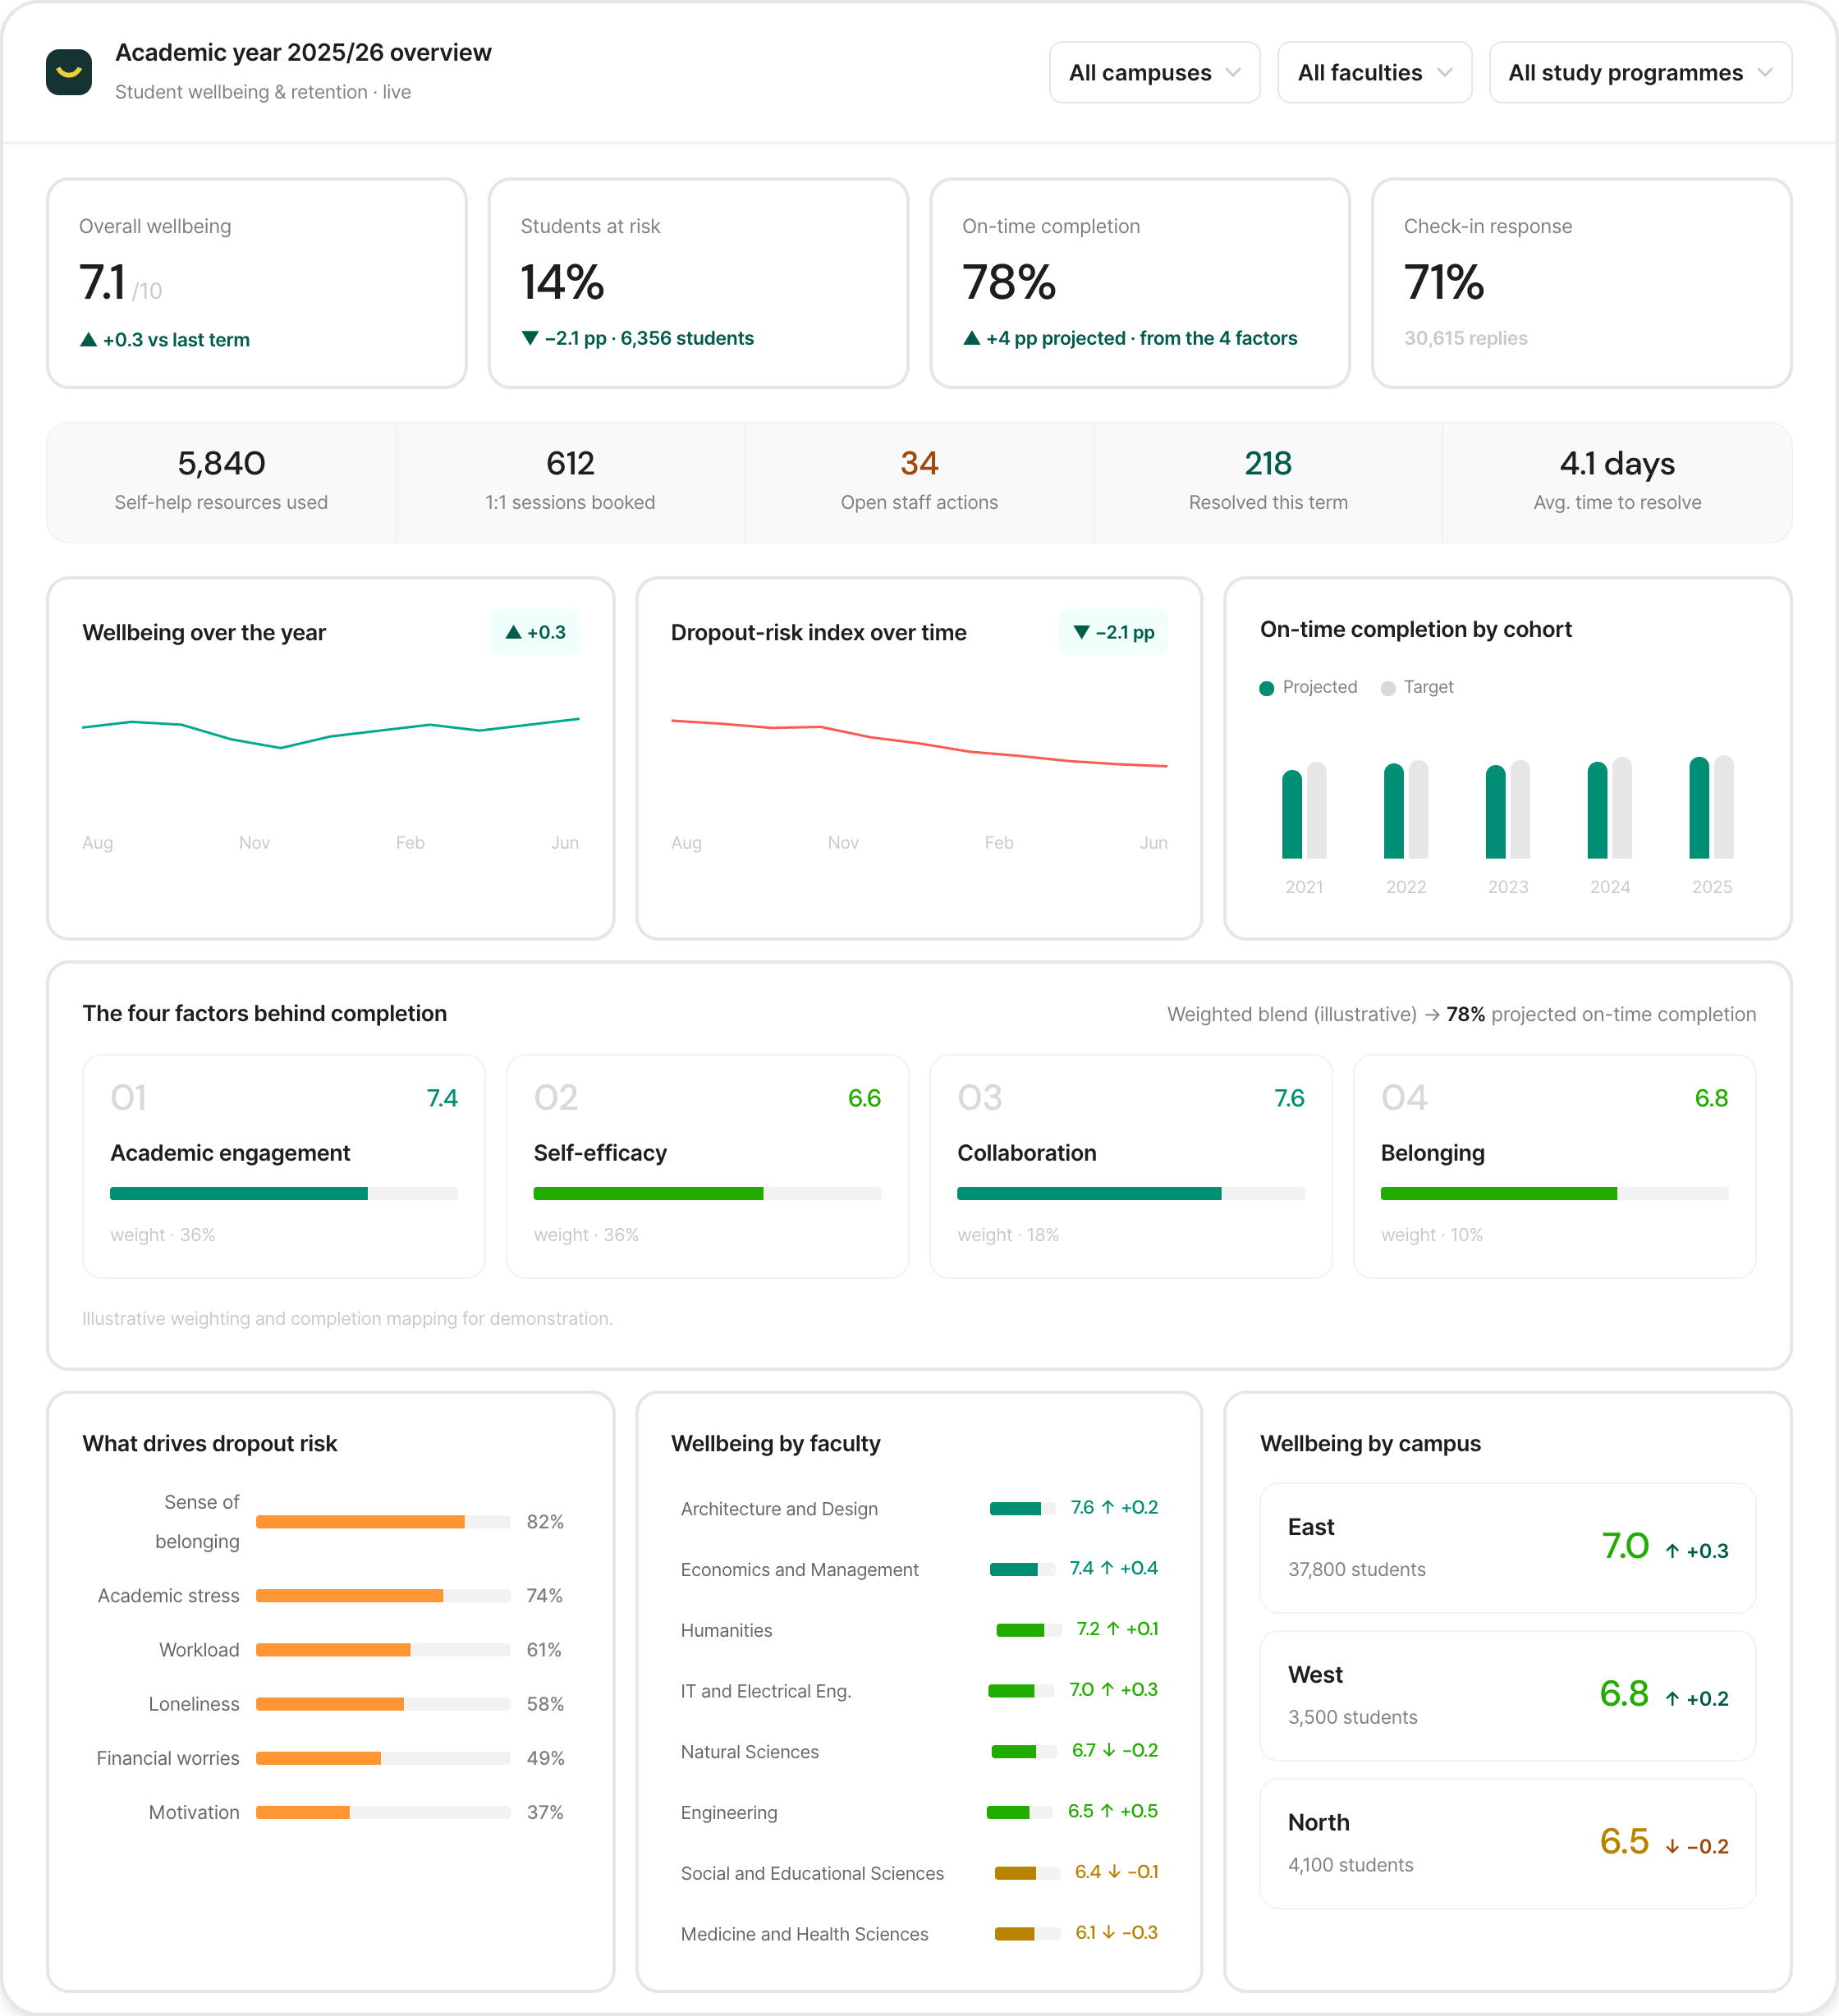Open the West campus card

[1508, 1696]
